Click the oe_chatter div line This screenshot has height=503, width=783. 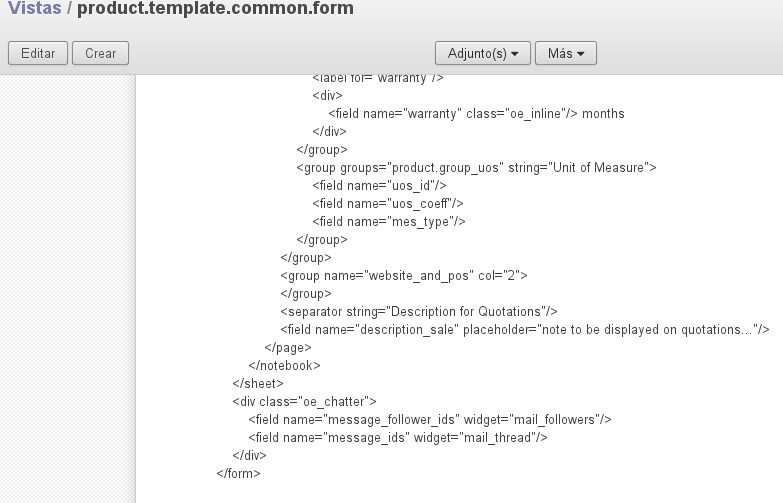pos(304,402)
